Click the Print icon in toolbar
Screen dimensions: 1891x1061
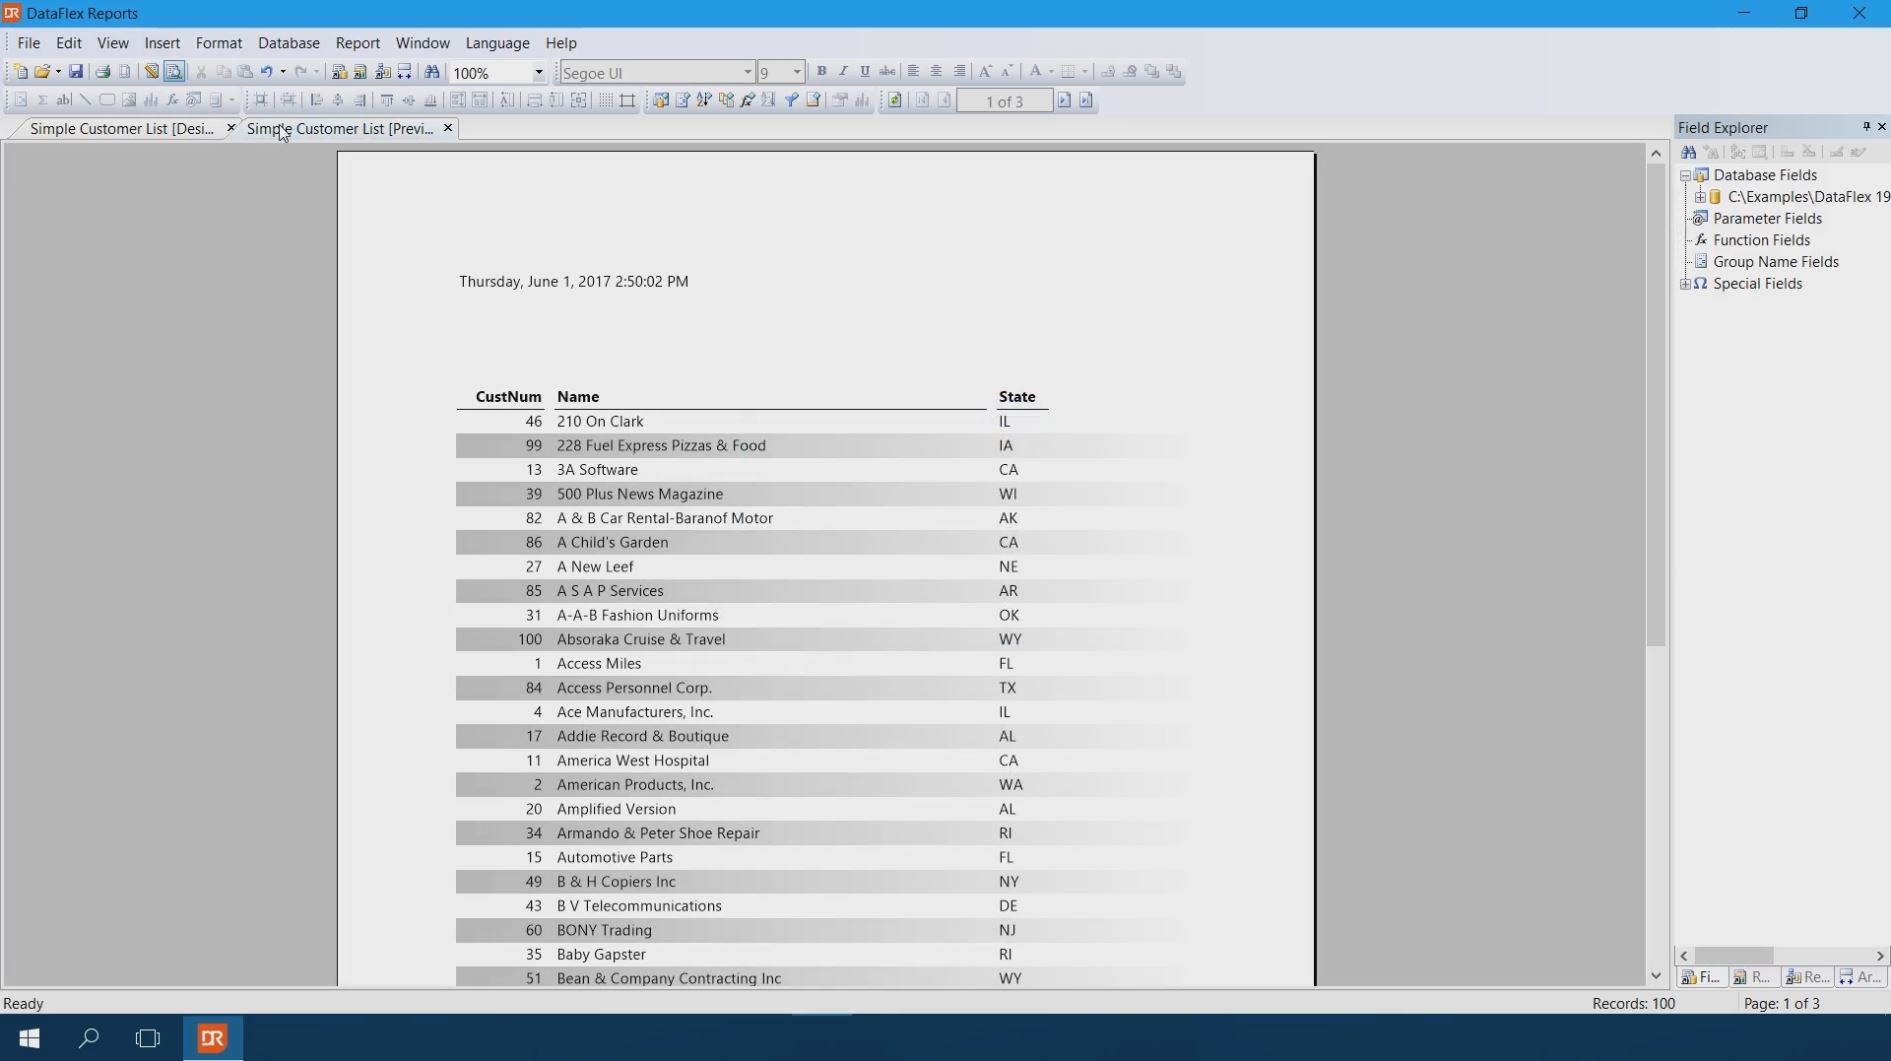tap(102, 72)
